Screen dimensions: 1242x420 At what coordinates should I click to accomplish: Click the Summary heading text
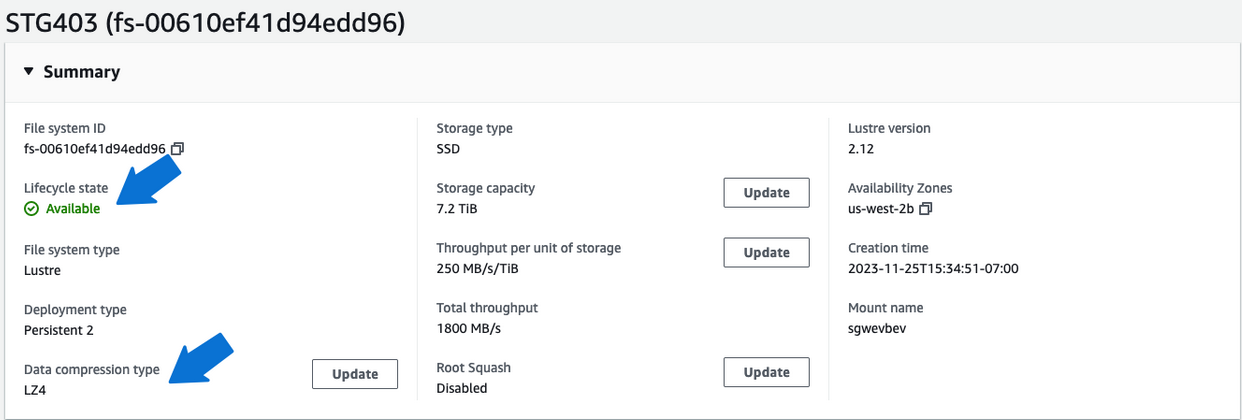coord(82,72)
